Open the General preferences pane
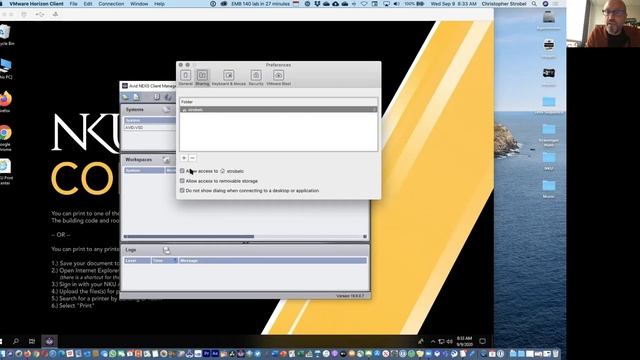Screen dimensions: 640x360 (185, 77)
